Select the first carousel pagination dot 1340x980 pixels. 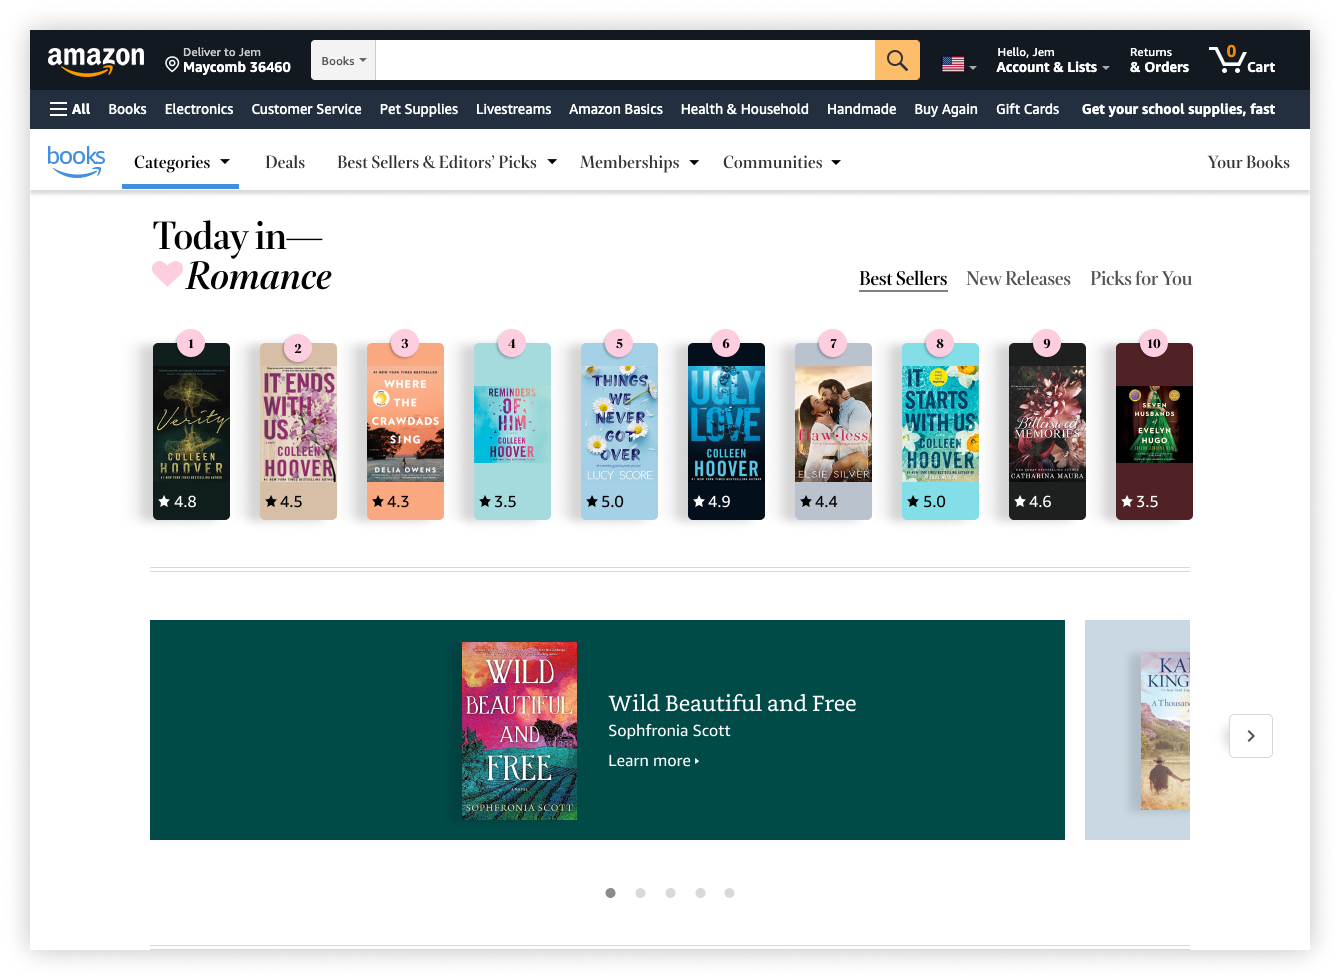click(610, 893)
